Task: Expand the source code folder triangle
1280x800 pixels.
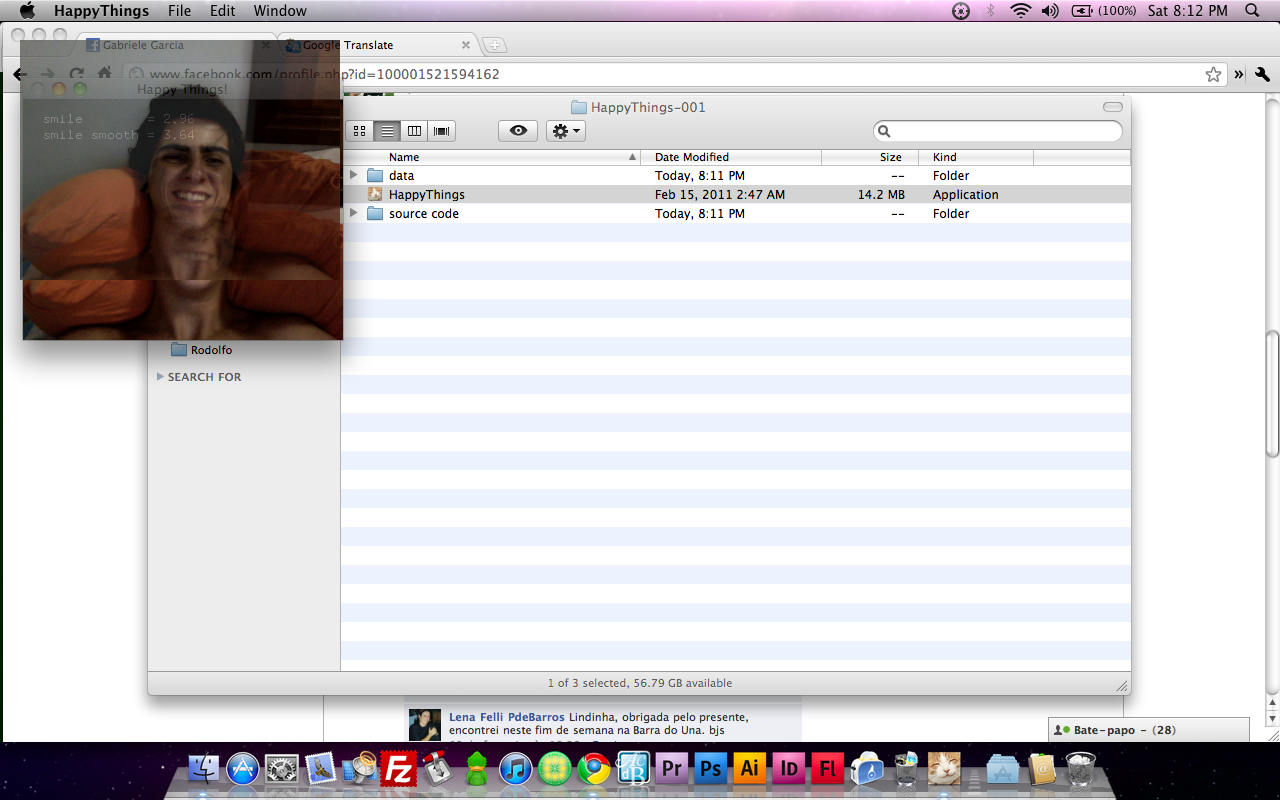Action: point(353,214)
